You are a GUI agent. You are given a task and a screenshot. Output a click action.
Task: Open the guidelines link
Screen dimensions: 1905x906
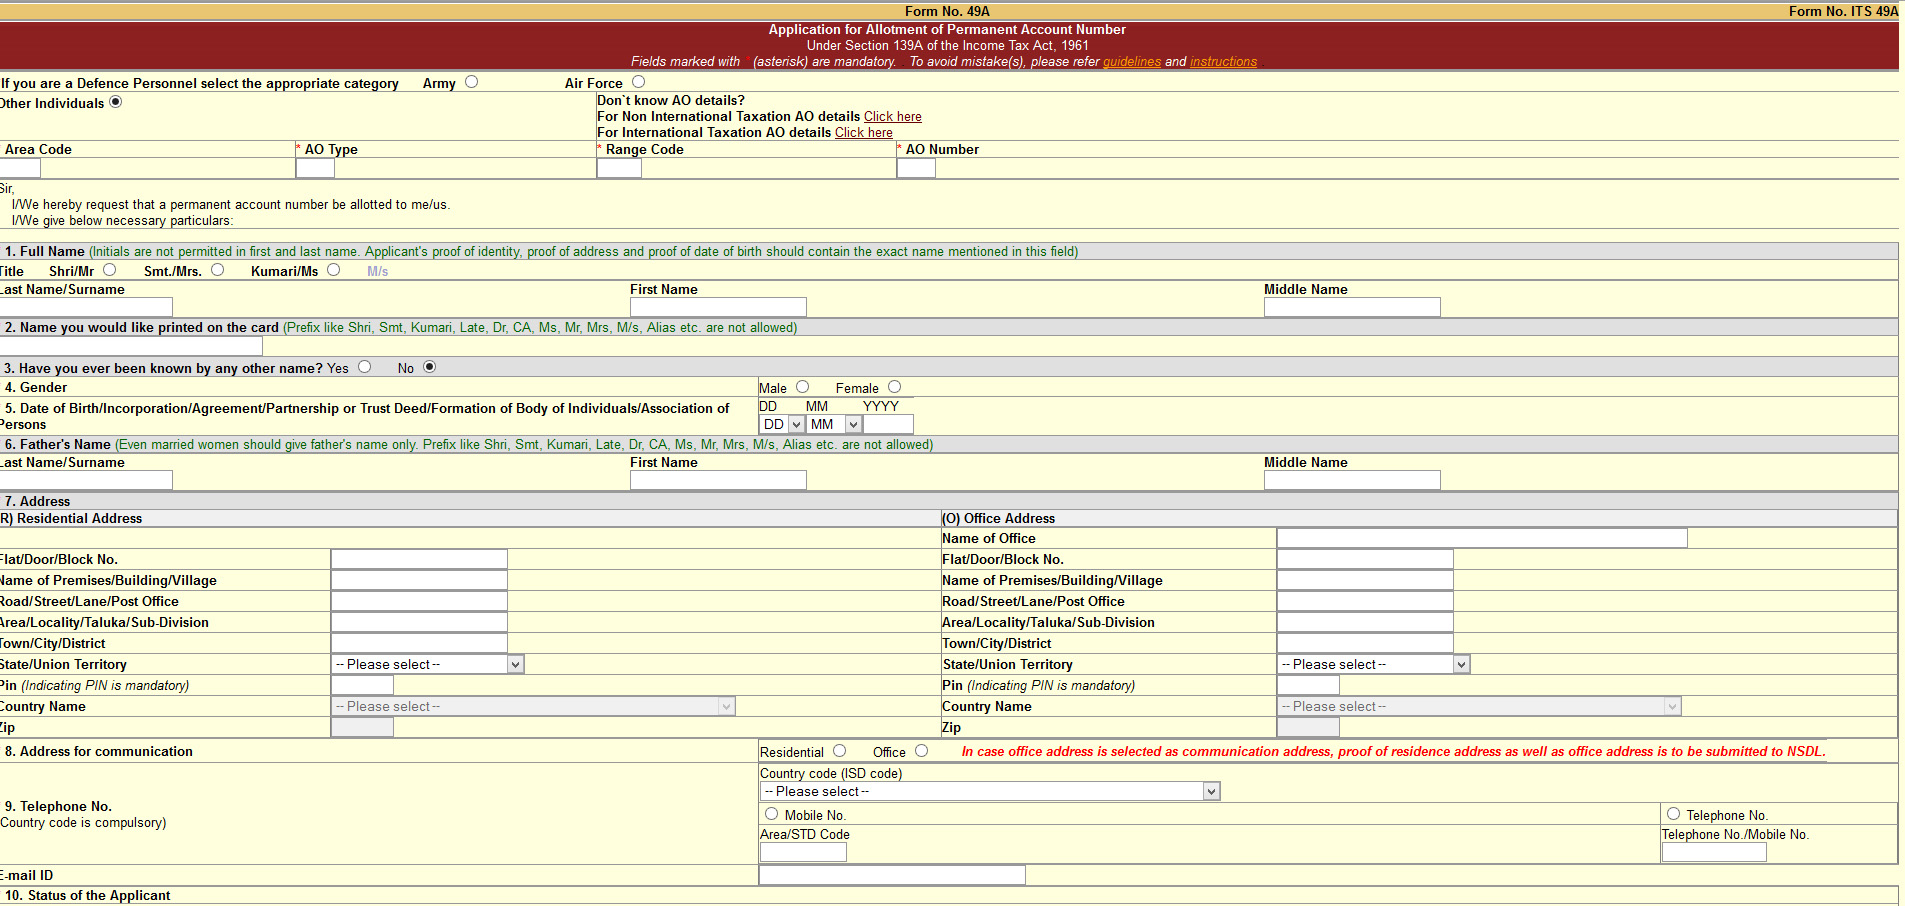[x=1132, y=62]
